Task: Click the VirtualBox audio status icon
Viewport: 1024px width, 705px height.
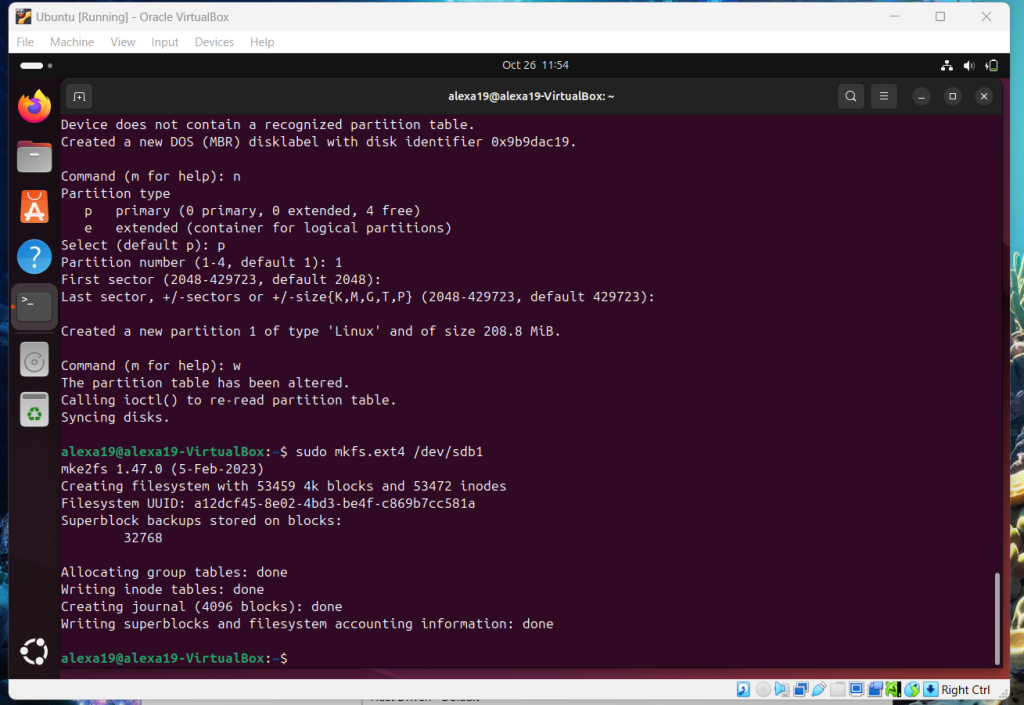Action: [x=781, y=690]
